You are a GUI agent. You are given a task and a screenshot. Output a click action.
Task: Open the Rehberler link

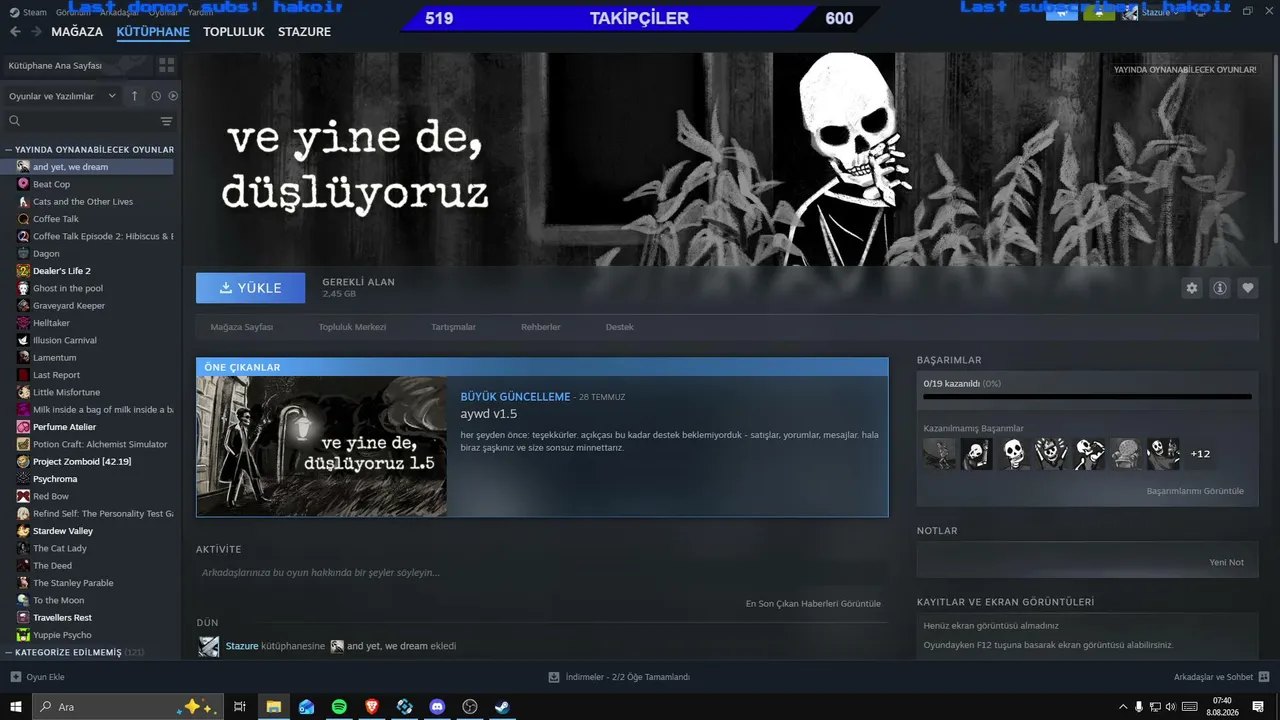click(541, 327)
